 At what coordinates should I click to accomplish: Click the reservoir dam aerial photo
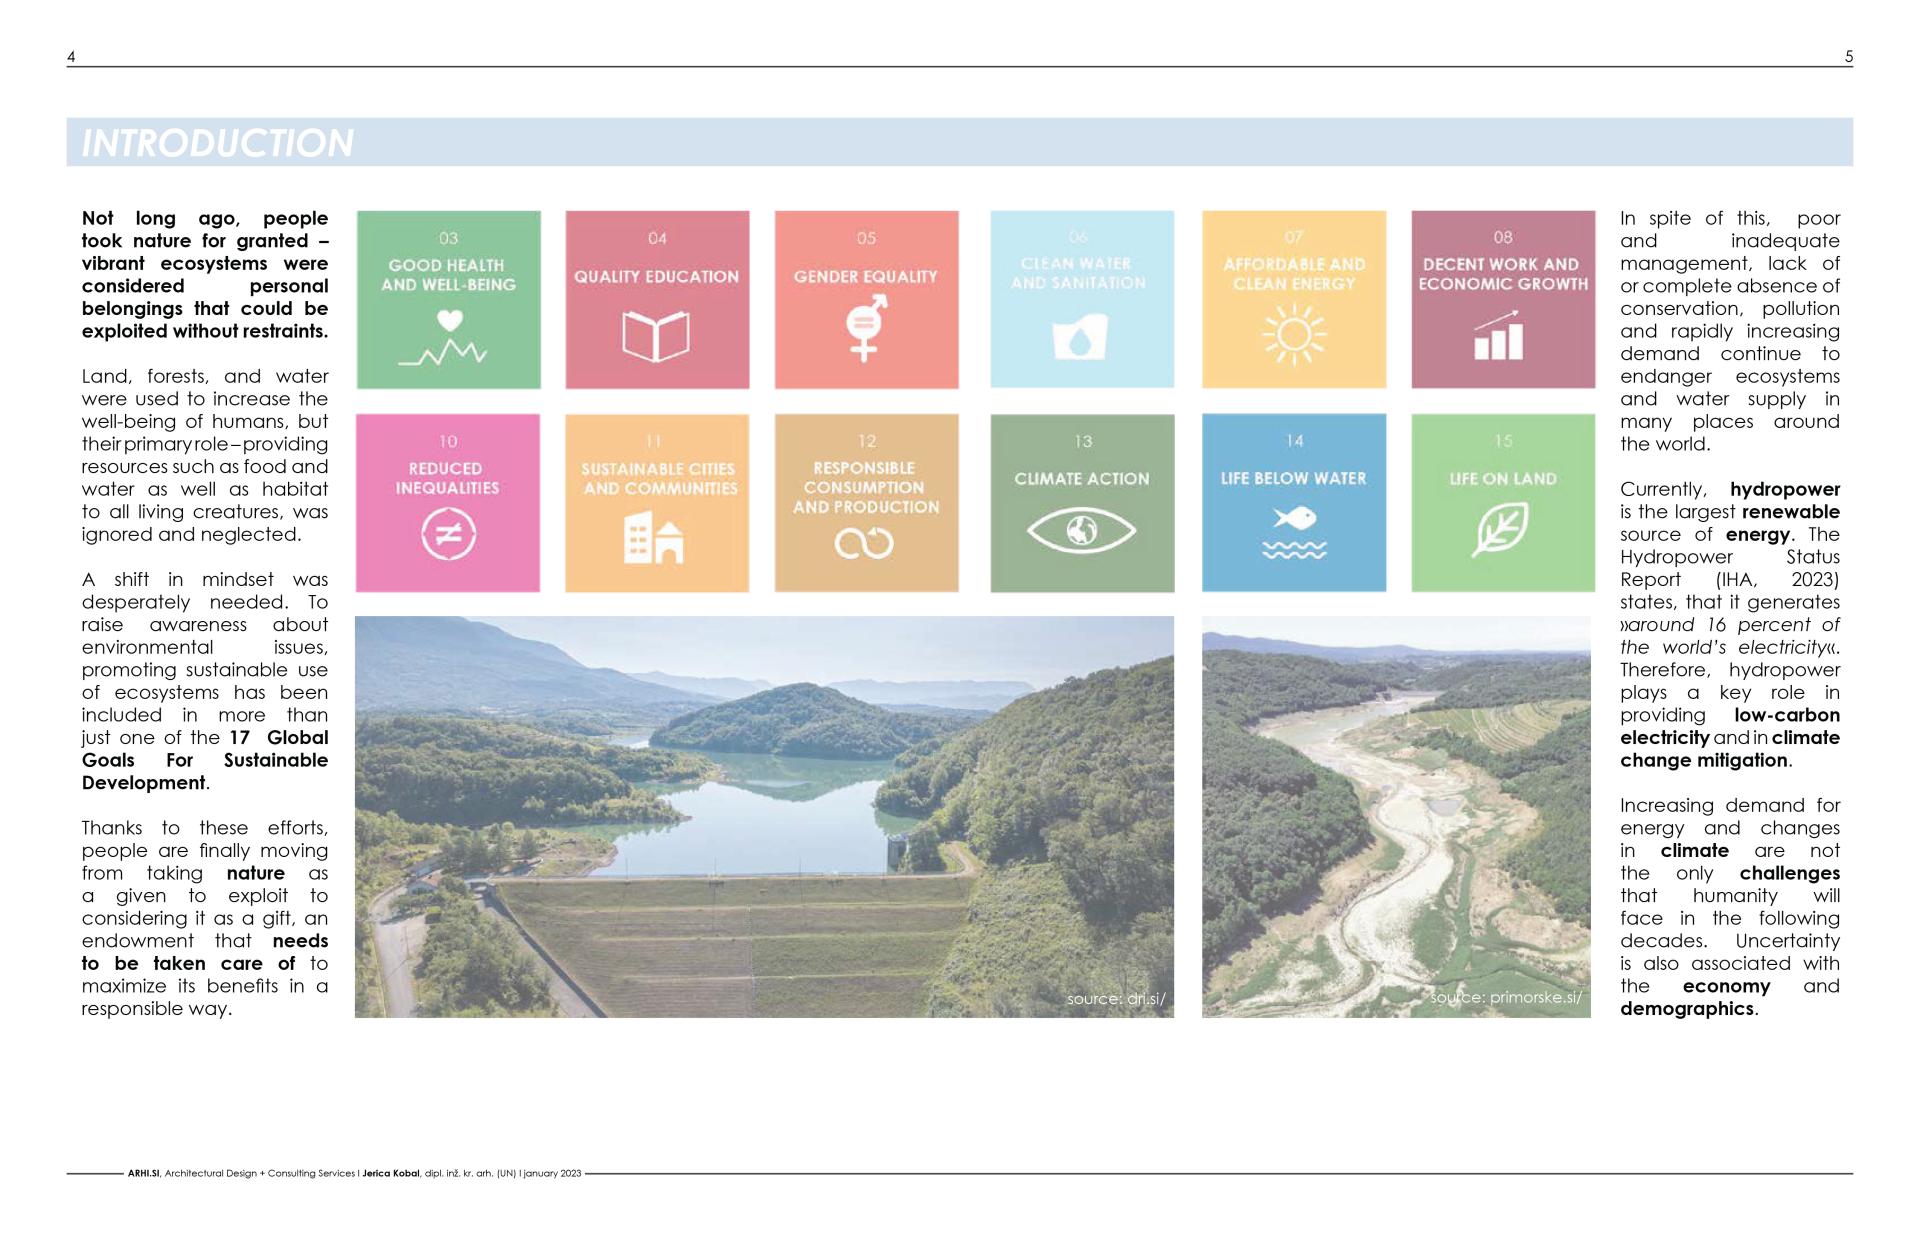[764, 816]
